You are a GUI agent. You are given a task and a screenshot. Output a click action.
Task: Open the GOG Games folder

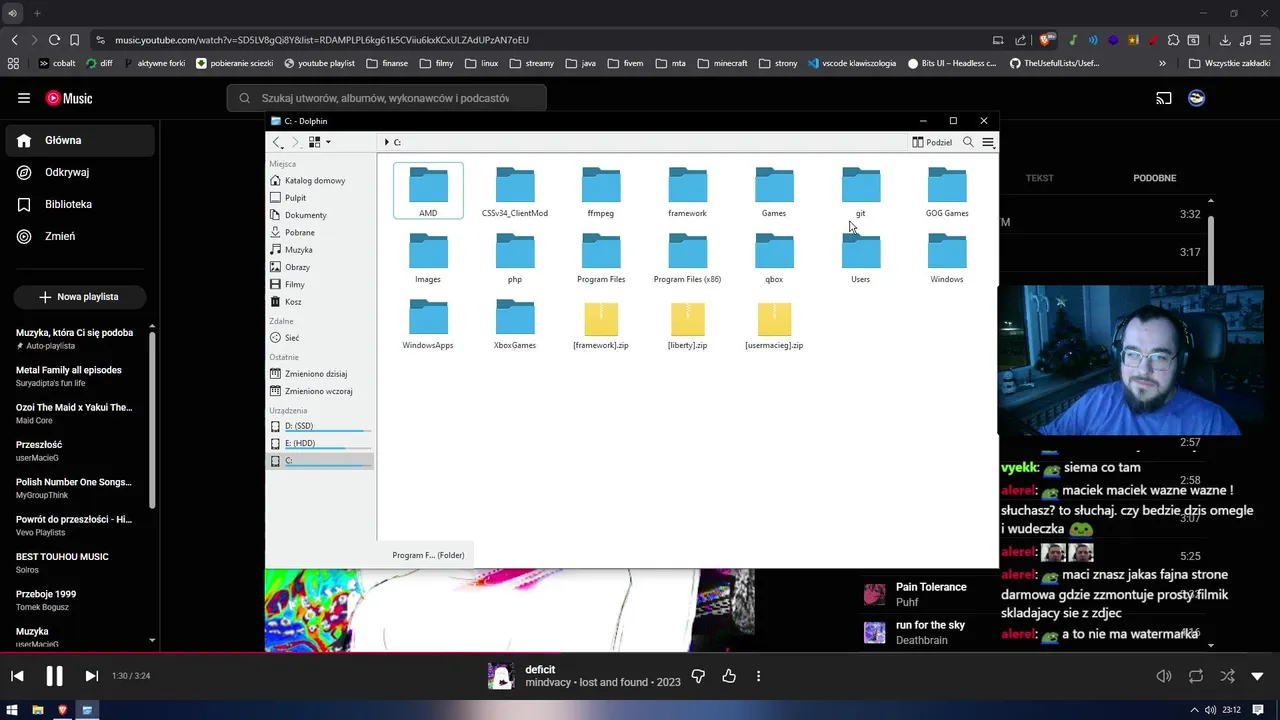pyautogui.click(x=947, y=190)
